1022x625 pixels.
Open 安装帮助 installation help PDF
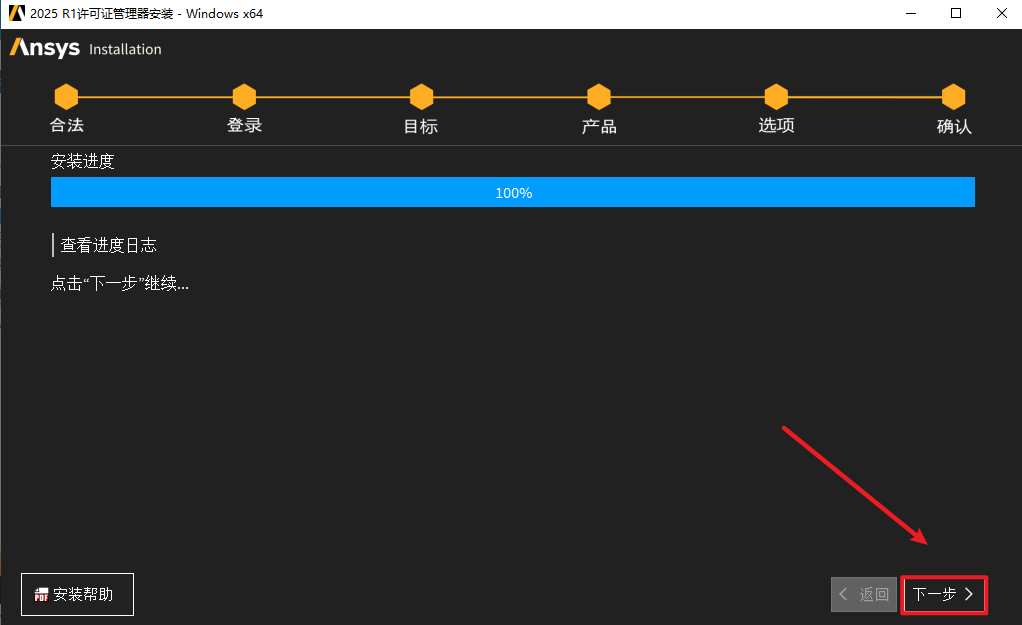(77, 594)
